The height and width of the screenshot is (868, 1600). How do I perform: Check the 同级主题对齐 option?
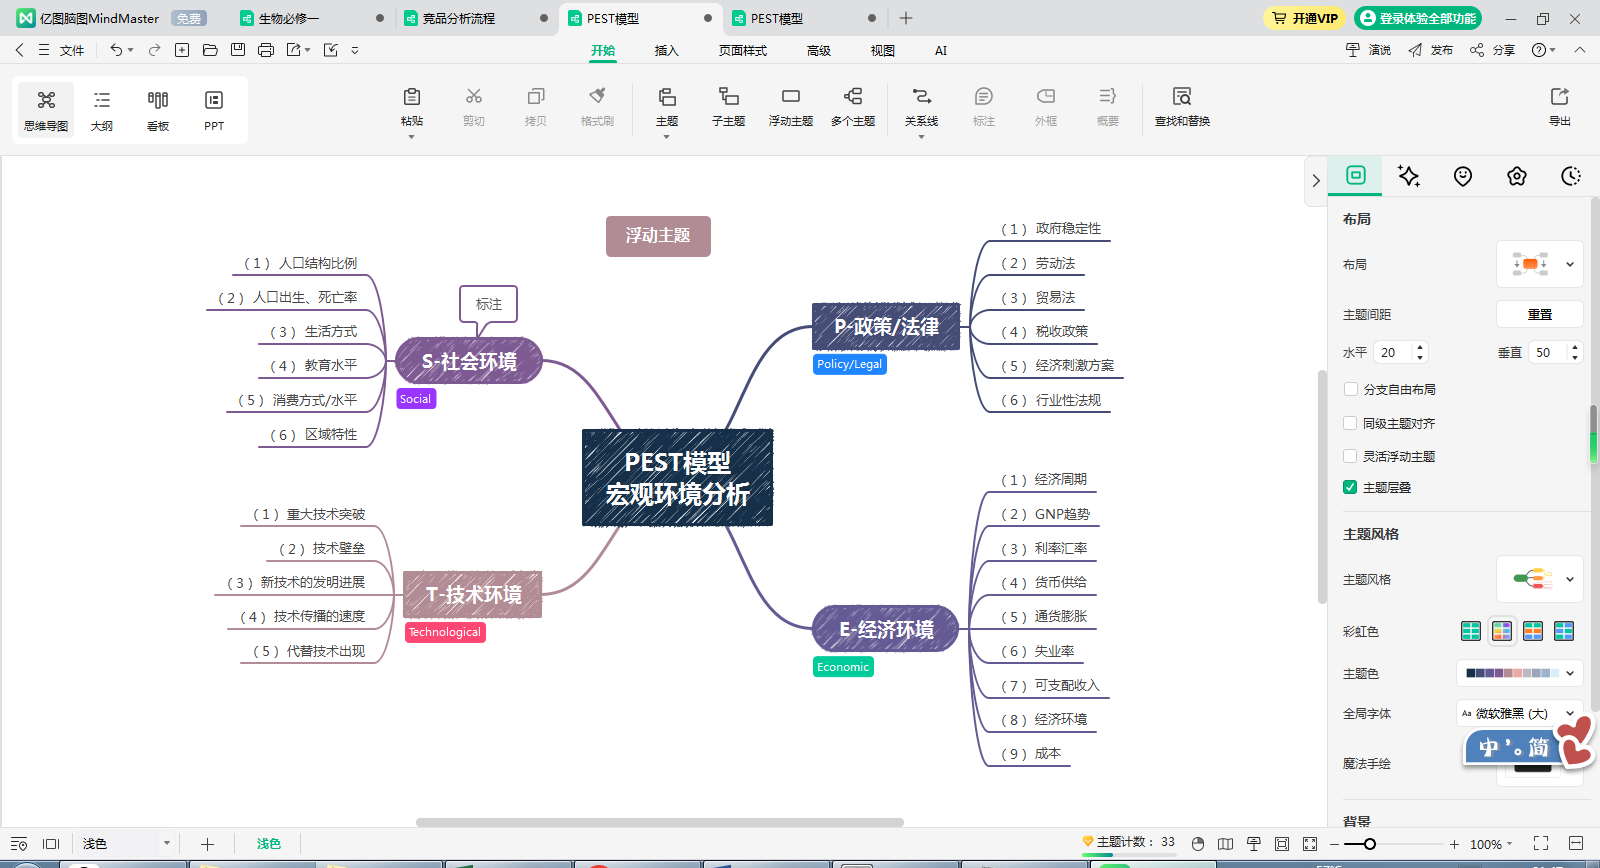point(1350,423)
